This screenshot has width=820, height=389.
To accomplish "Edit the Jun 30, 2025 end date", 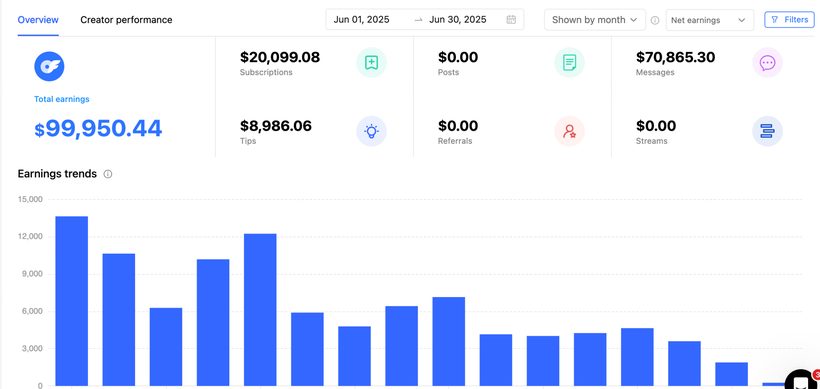I will point(458,20).
